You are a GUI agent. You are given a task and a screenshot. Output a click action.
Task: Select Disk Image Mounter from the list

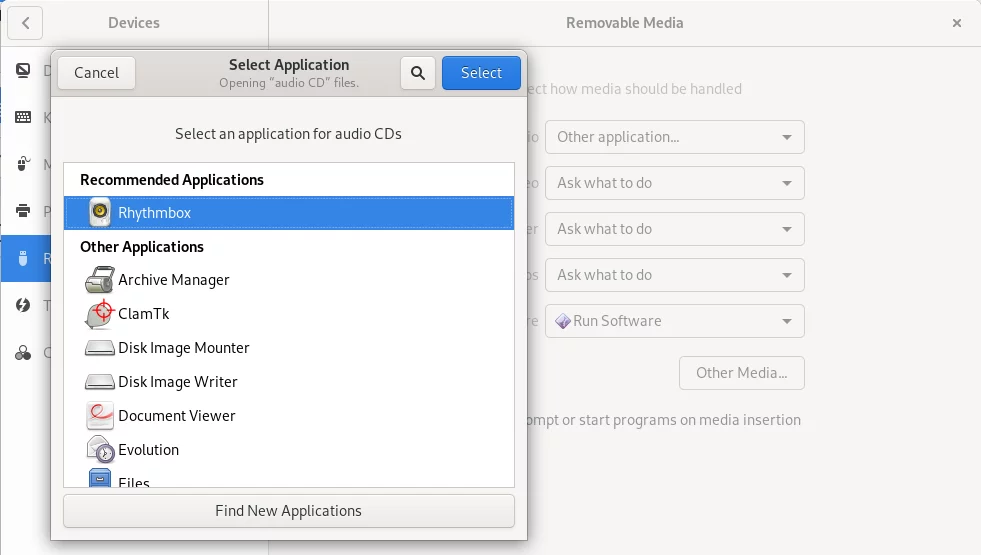coord(288,347)
